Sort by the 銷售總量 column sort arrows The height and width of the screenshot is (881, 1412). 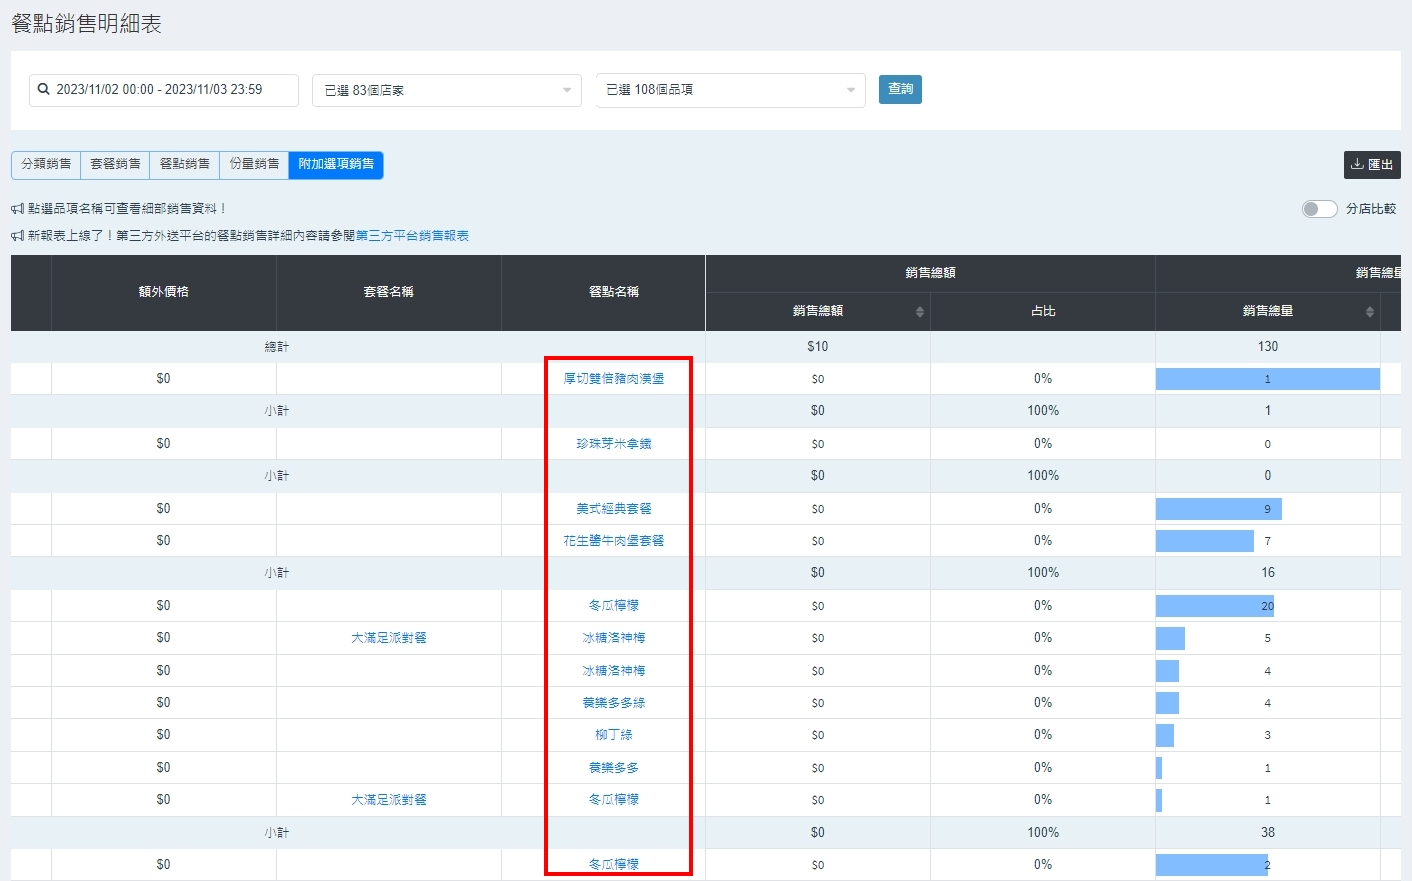(1369, 312)
